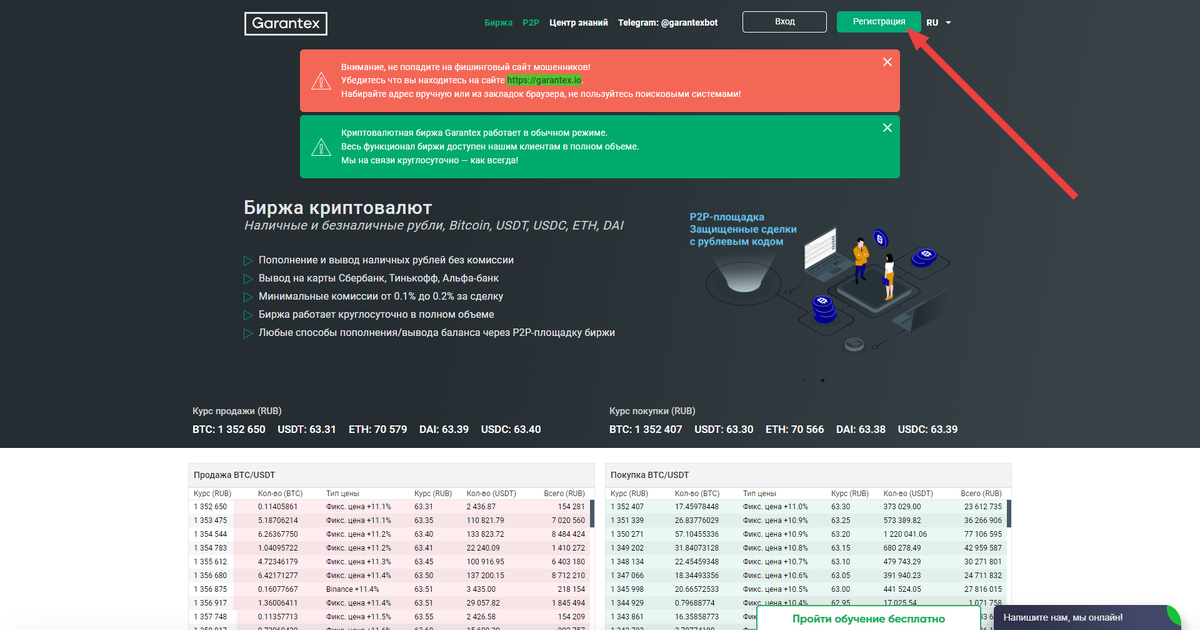
Task: Click Всего (RUB) header in buy table
Action: 982,493
